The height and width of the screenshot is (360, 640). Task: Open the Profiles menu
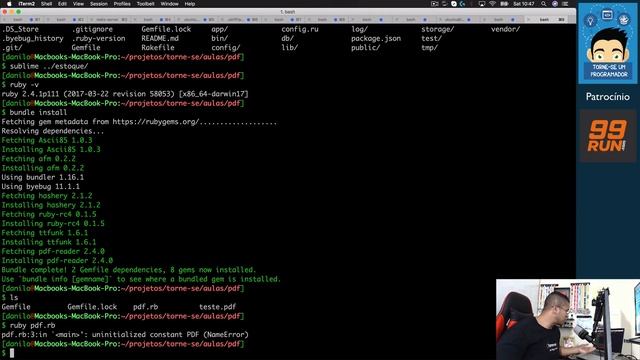click(122, 4)
